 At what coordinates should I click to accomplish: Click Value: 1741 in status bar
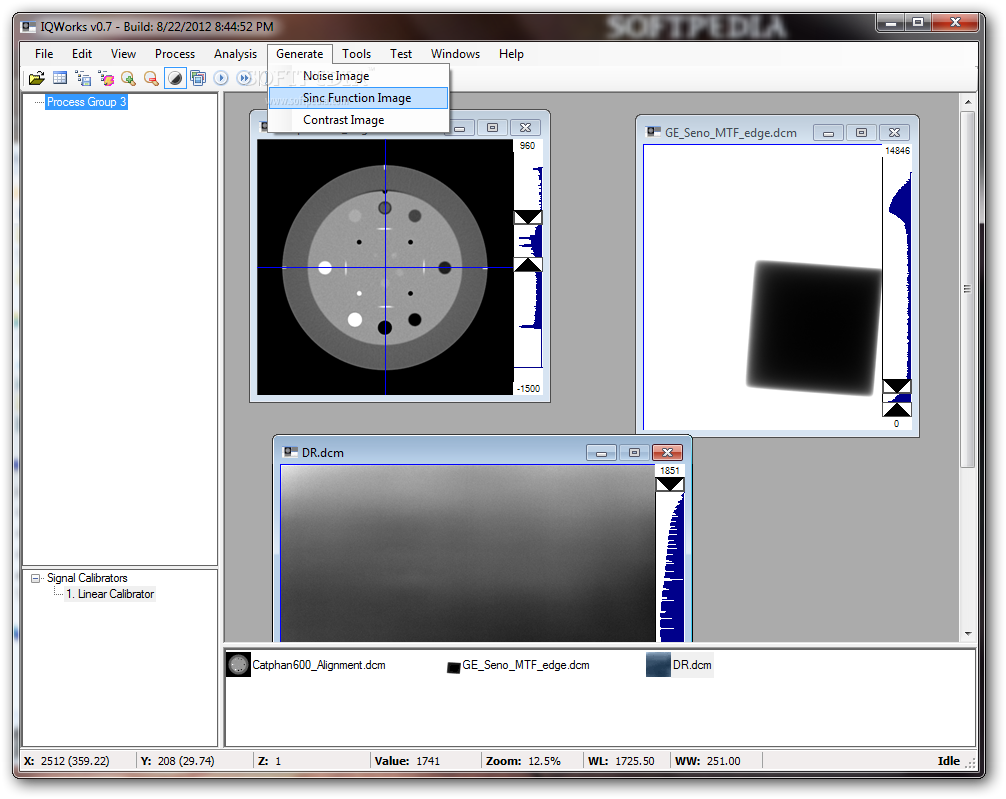point(407,761)
